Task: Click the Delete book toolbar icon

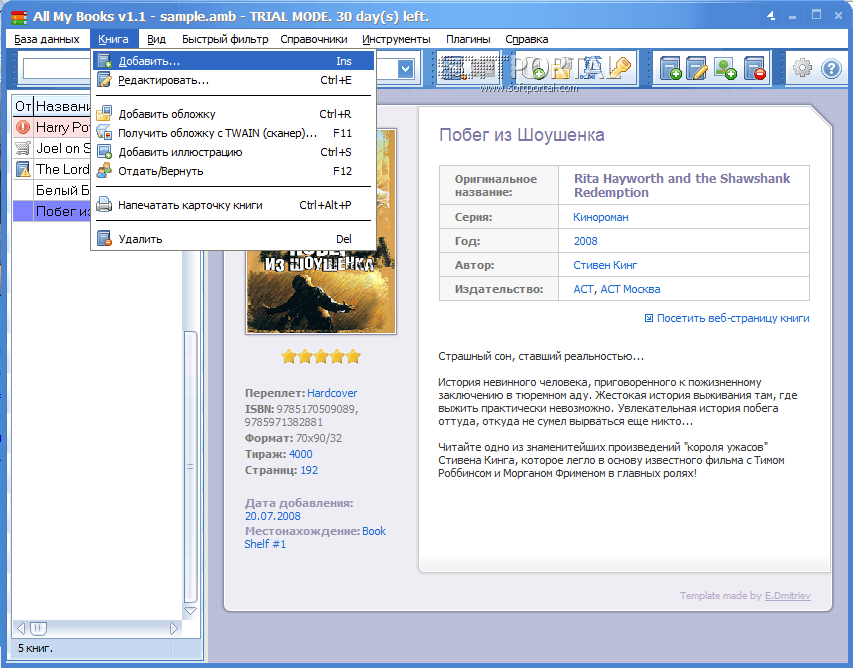Action: tap(754, 69)
